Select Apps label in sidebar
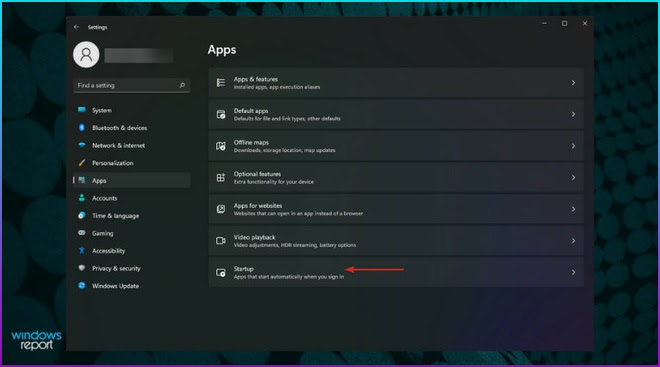The image size is (660, 367). tap(99, 181)
